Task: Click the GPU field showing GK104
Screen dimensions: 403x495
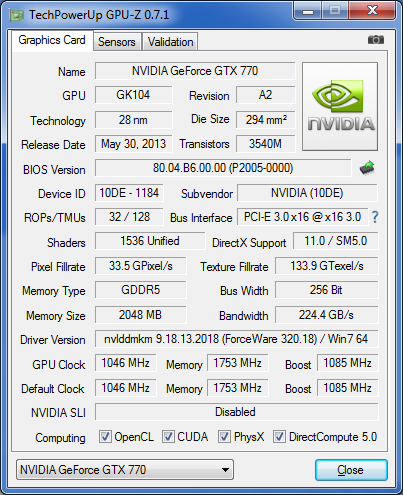Action: click(133, 95)
